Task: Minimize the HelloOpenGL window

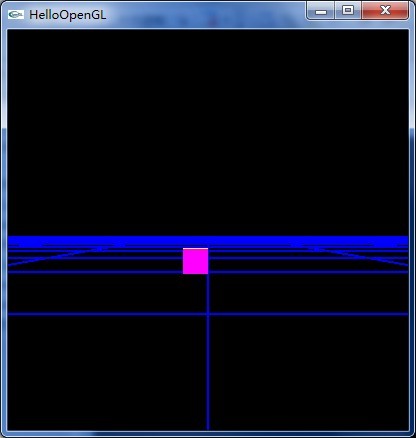Action: tap(321, 11)
